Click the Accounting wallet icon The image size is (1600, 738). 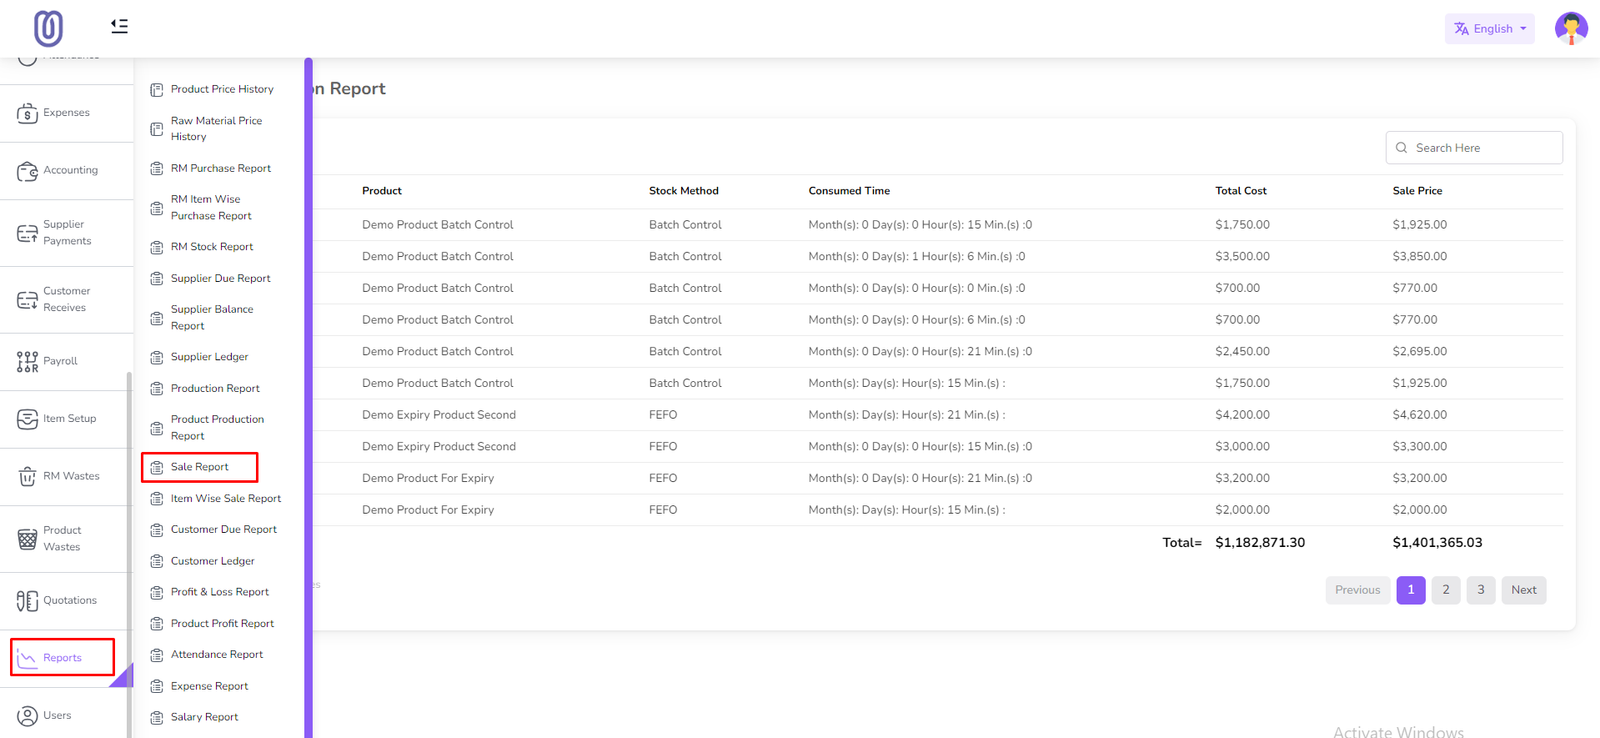pyautogui.click(x=27, y=171)
